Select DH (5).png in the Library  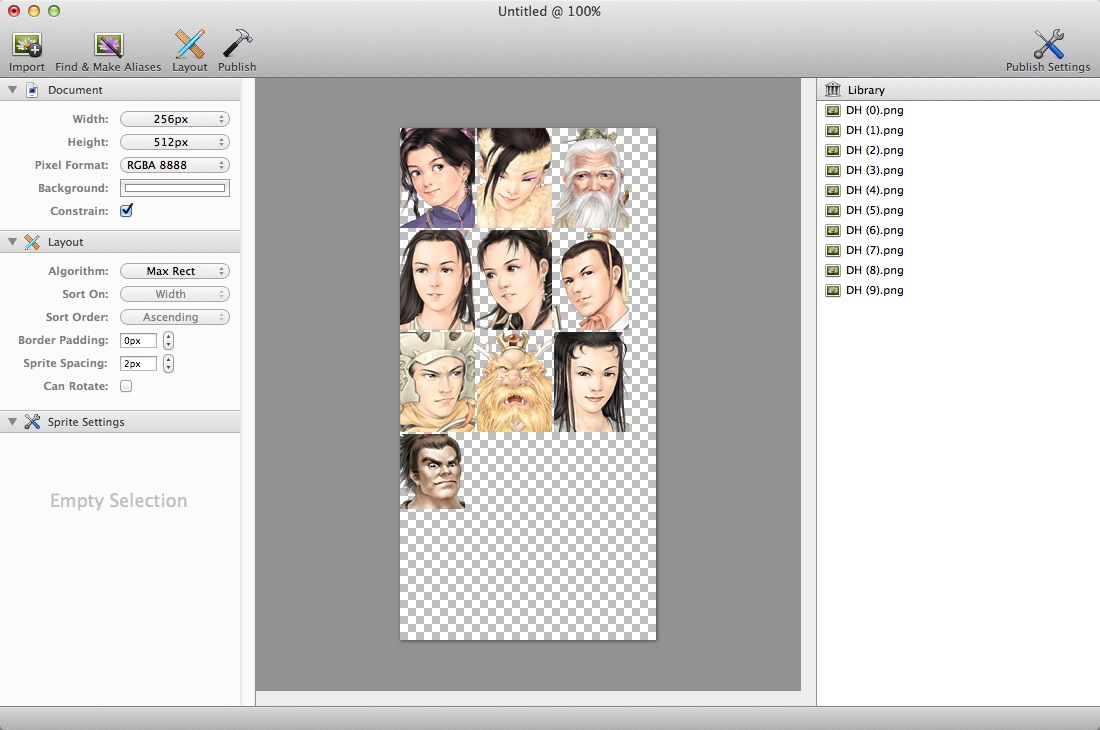pyautogui.click(x=874, y=210)
